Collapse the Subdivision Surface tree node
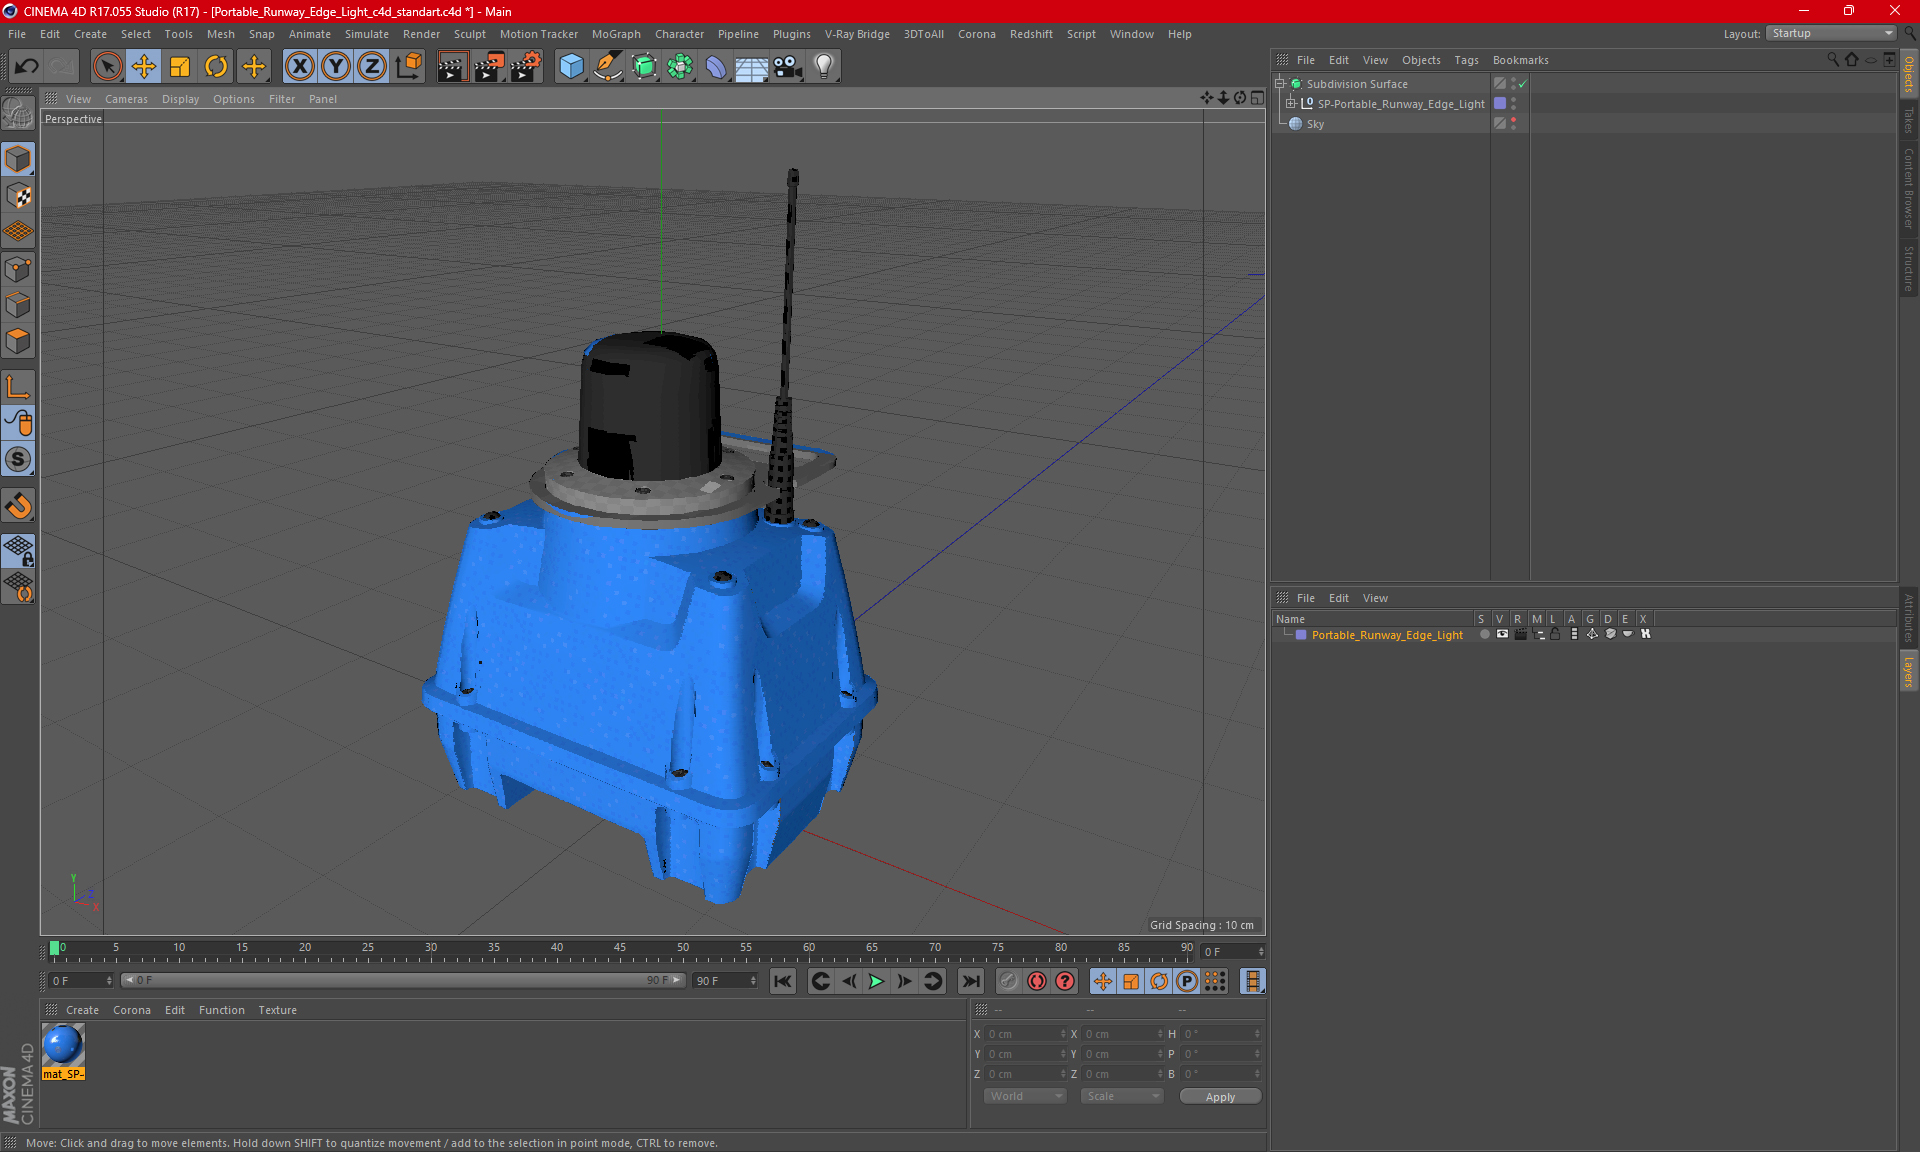This screenshot has height=1152, width=1920. [x=1280, y=84]
